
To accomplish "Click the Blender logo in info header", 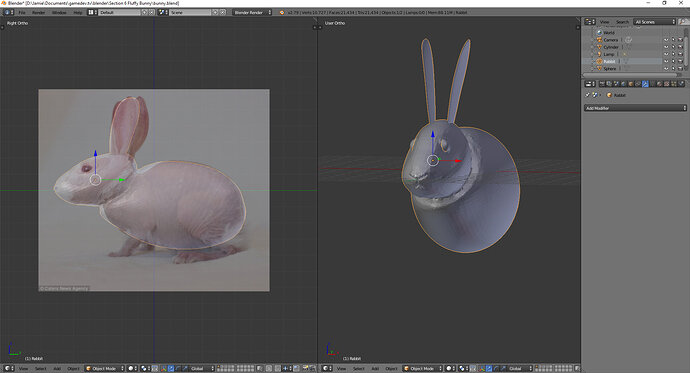I will [282, 12].
